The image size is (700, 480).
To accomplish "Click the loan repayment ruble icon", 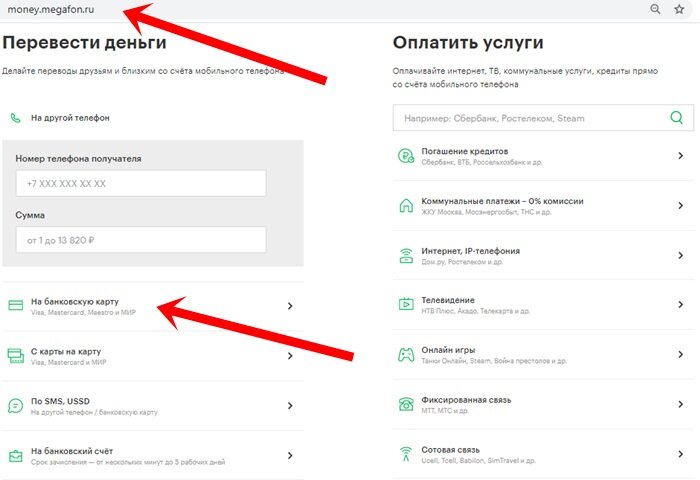I will point(406,156).
